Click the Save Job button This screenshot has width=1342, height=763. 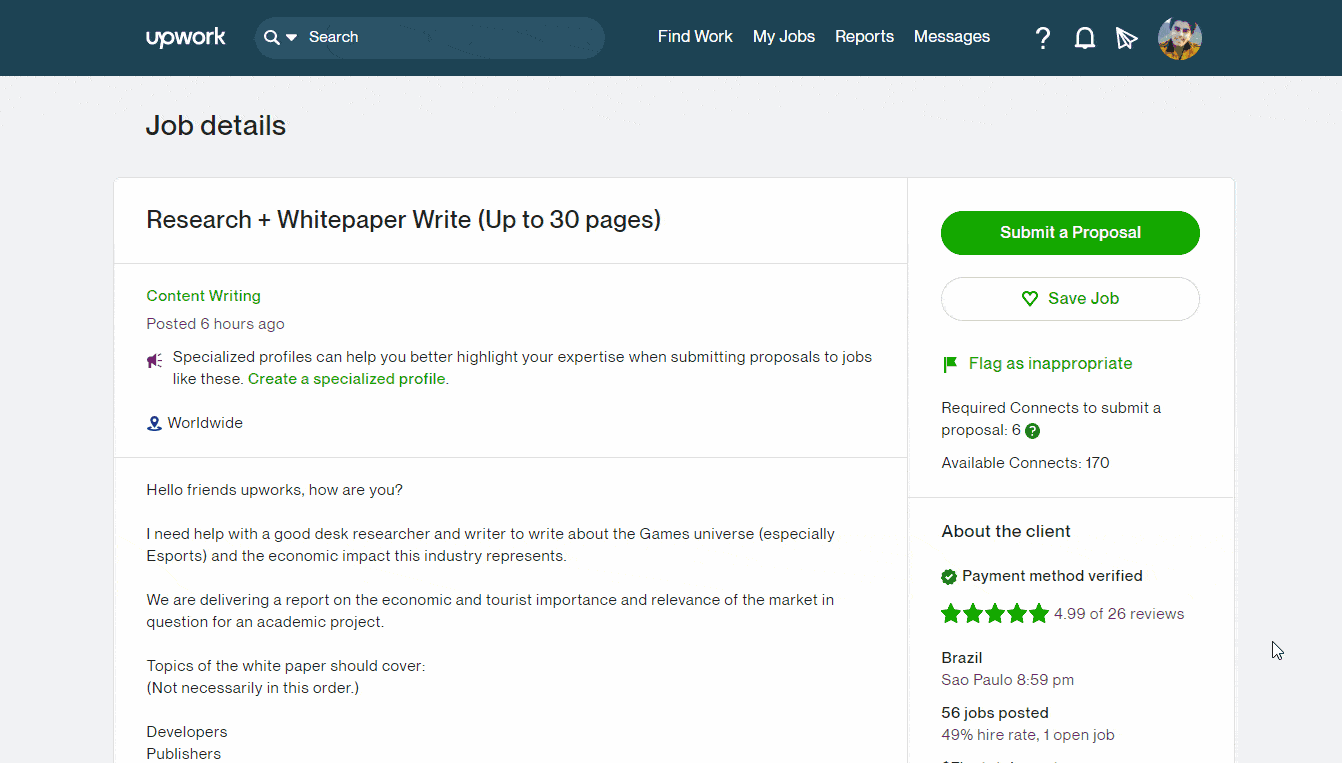point(1070,299)
